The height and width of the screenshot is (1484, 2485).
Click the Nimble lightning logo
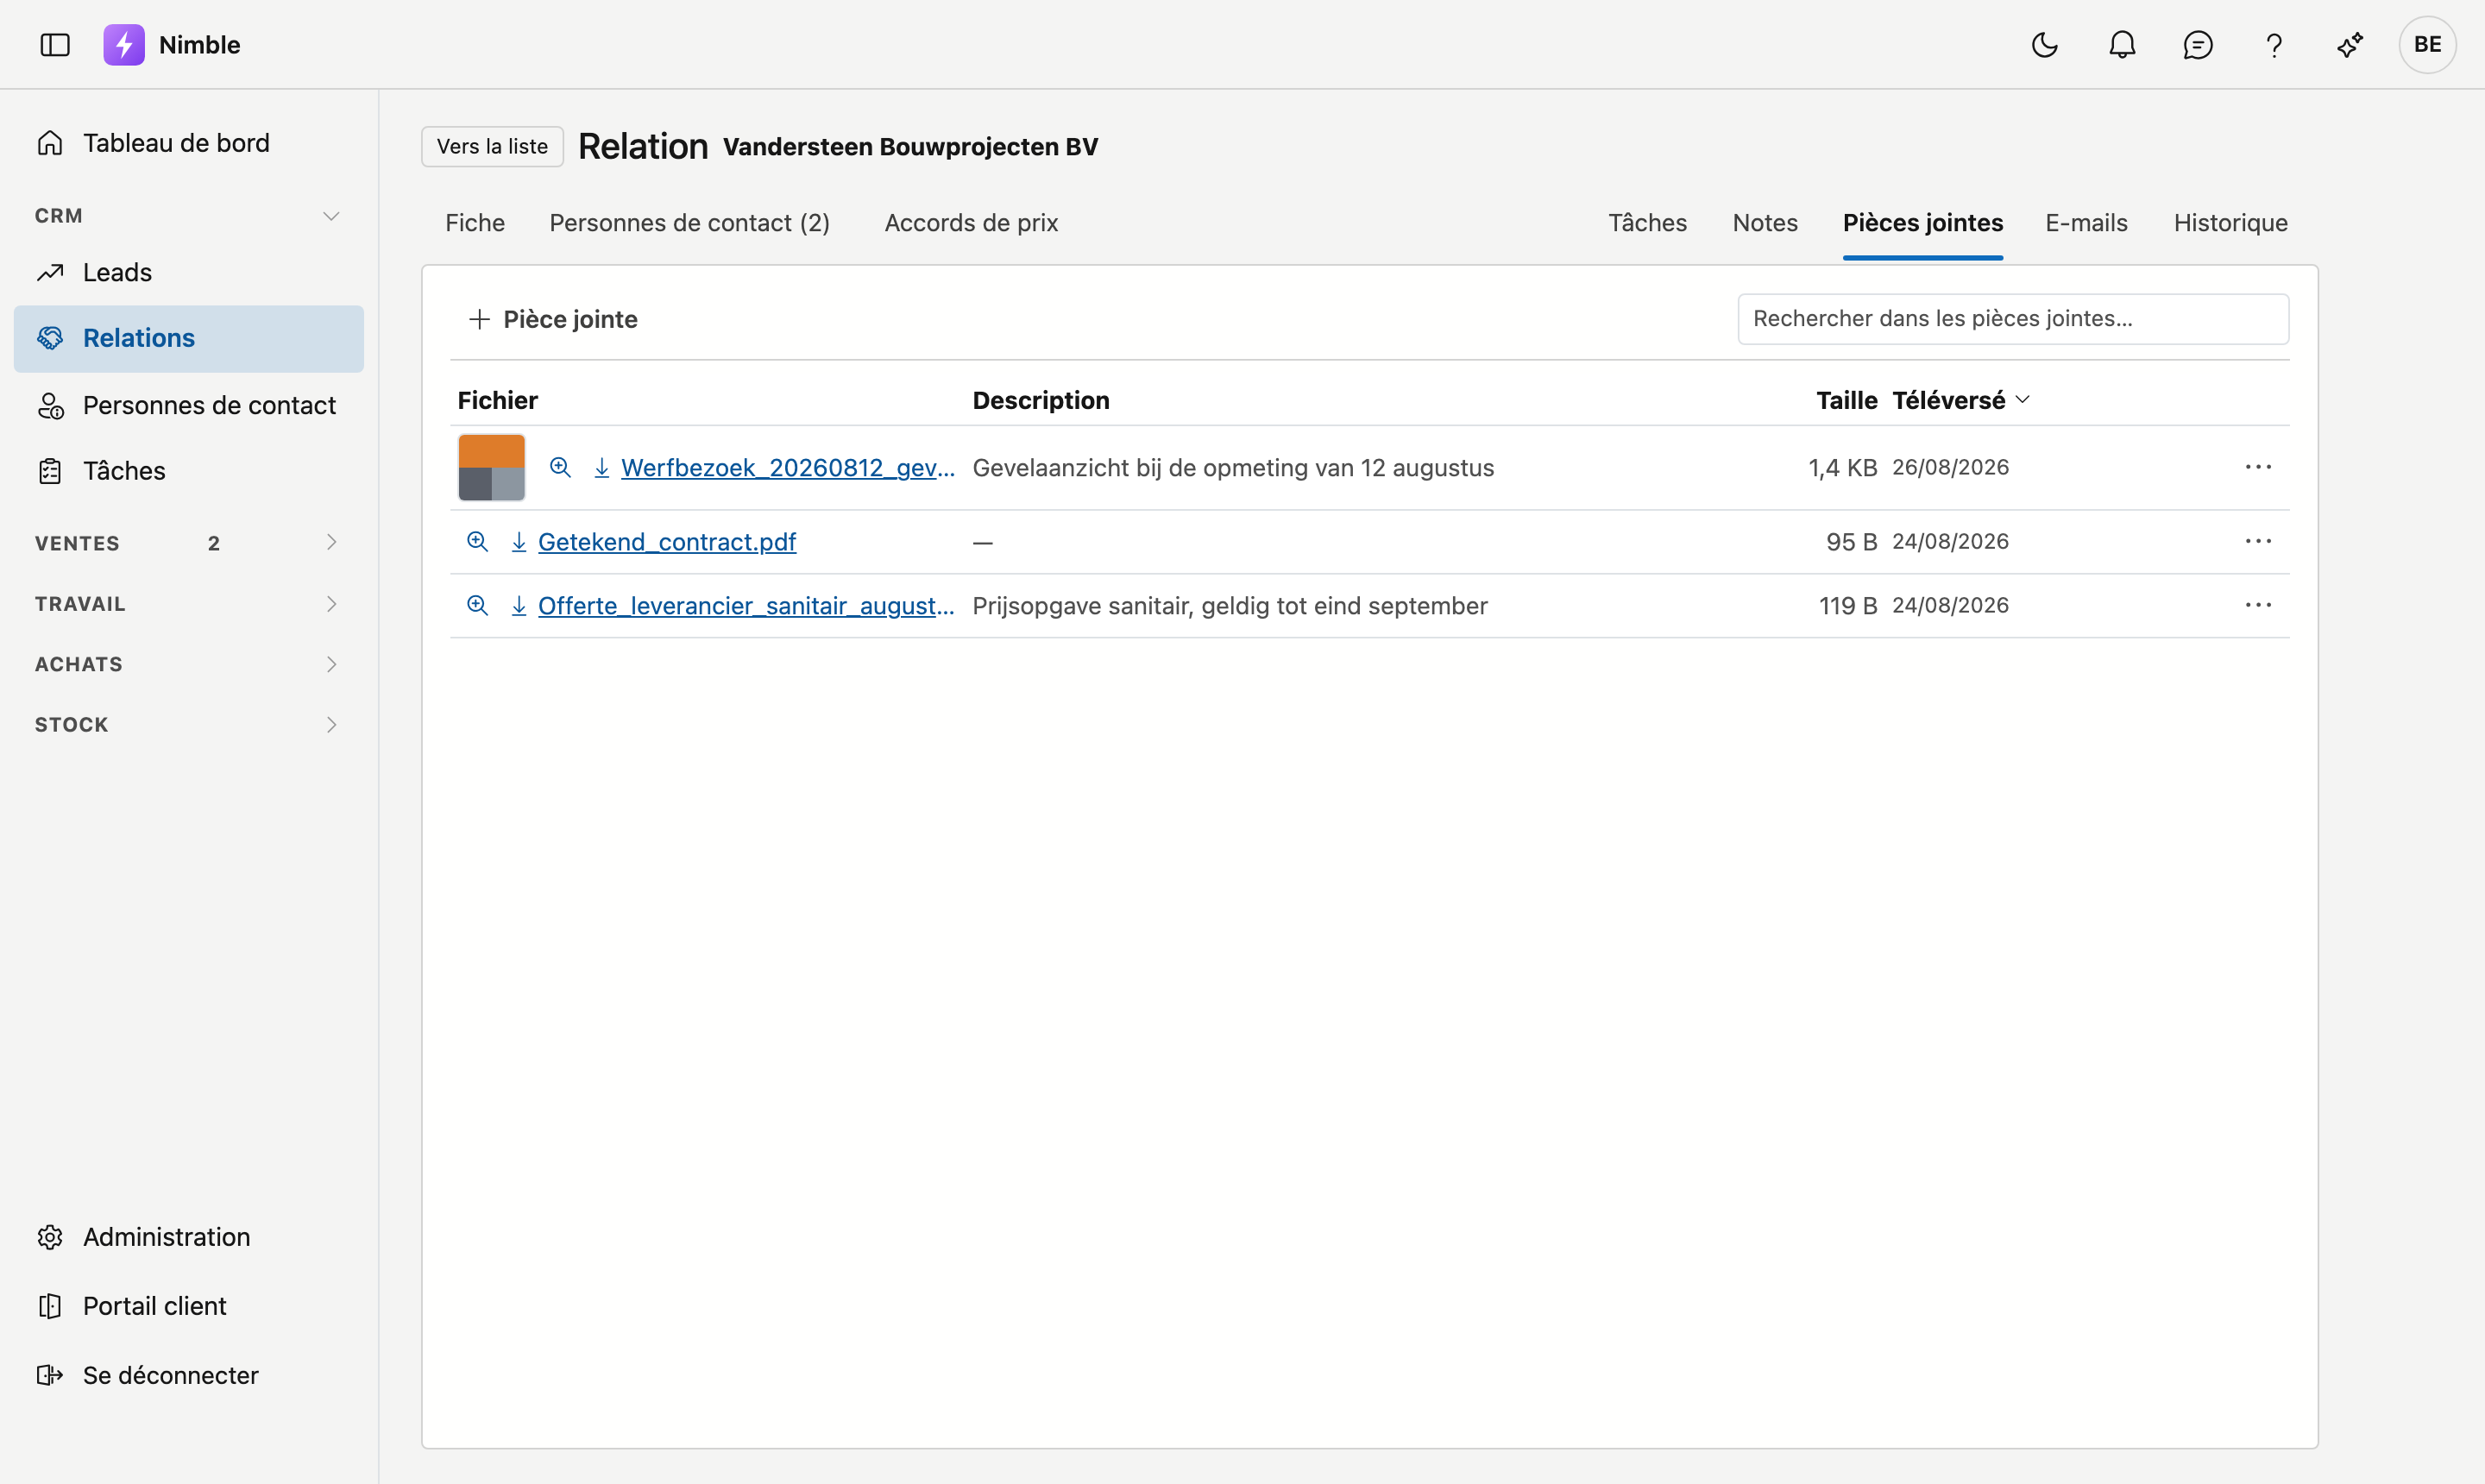(124, 45)
